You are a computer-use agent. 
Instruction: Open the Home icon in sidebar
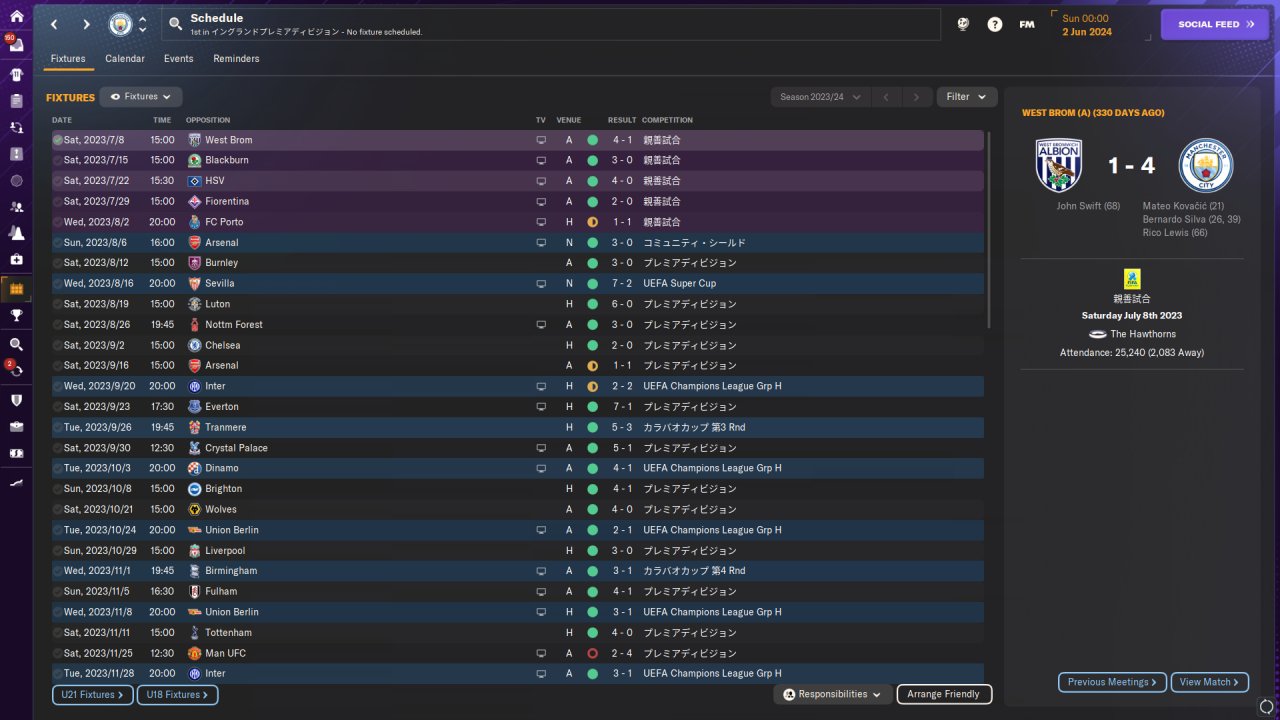point(16,17)
